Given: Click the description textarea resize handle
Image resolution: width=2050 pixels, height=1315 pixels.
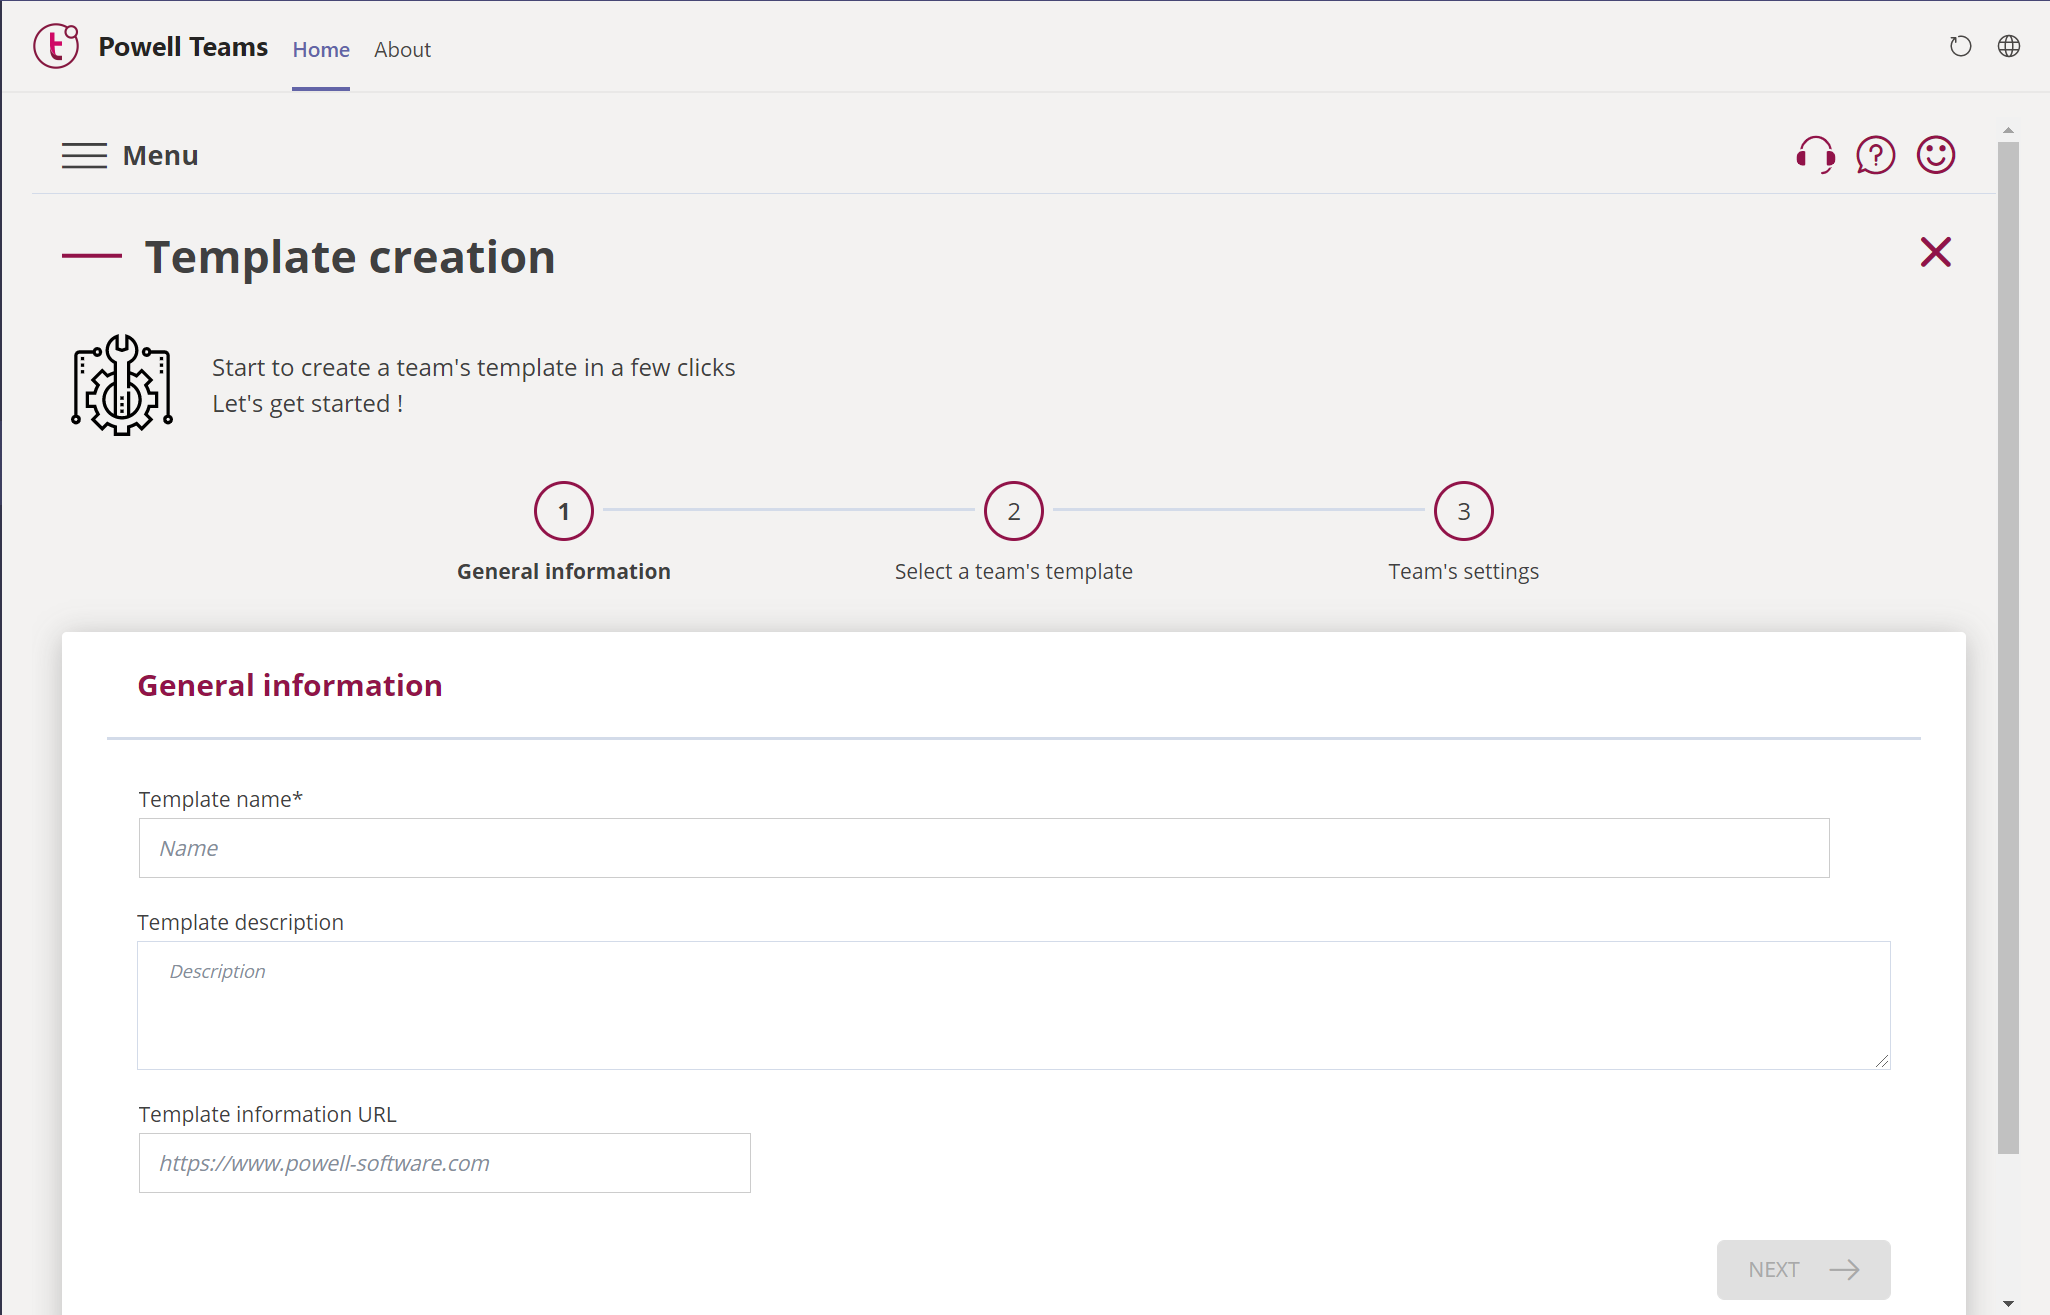Looking at the screenshot, I should tap(1882, 1061).
